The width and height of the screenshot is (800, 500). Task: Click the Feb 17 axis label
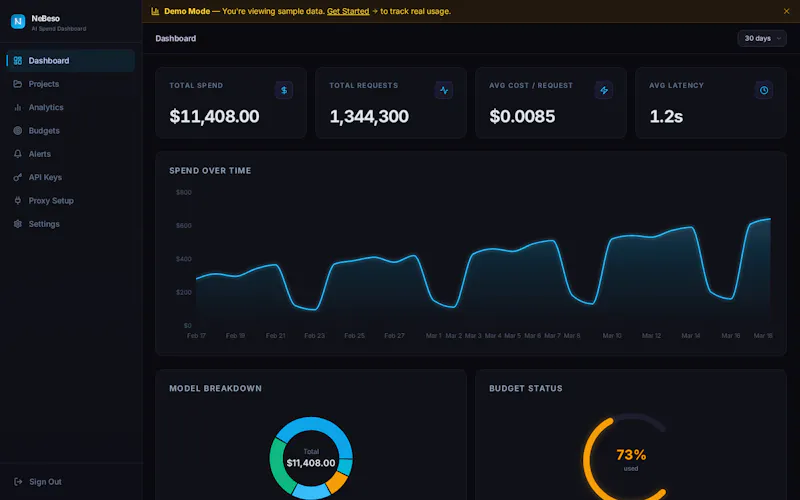[x=196, y=336]
